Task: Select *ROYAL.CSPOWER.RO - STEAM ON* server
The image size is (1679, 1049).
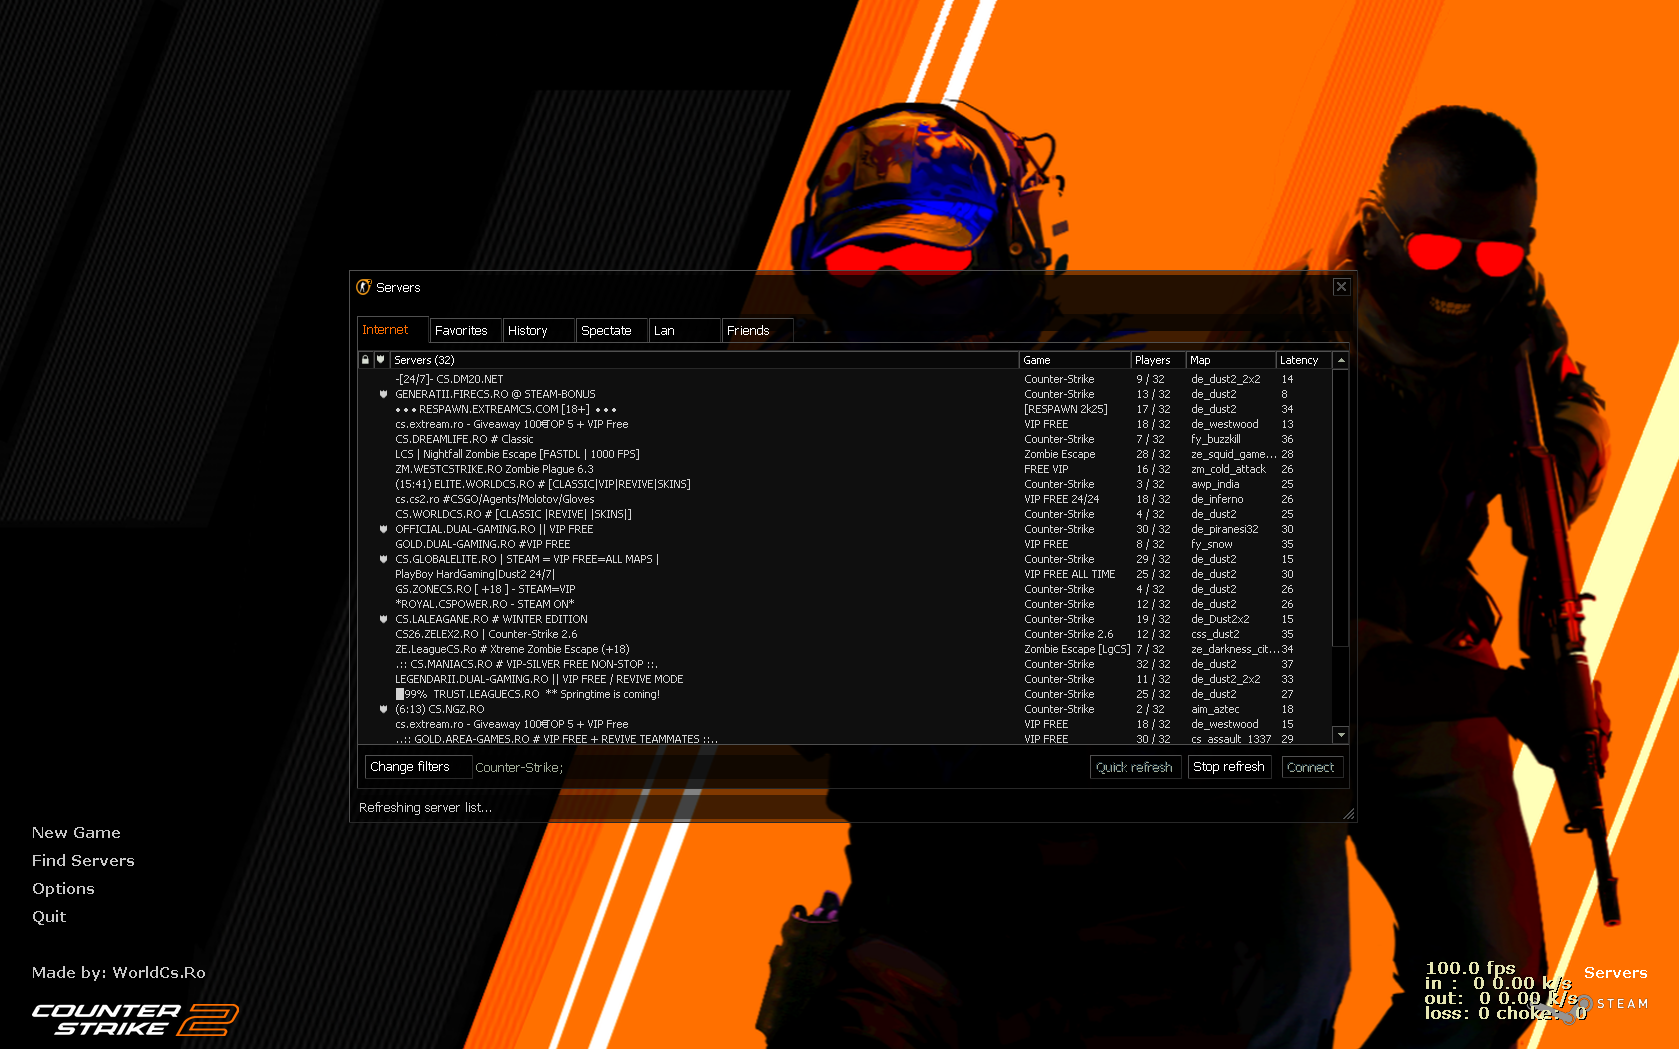Action: coord(844,604)
